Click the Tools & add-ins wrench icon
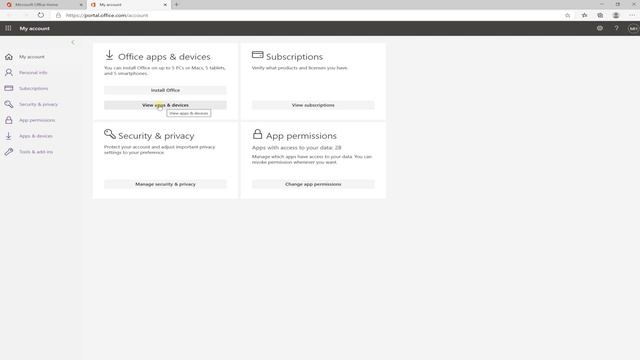The image size is (640, 360). (9, 152)
